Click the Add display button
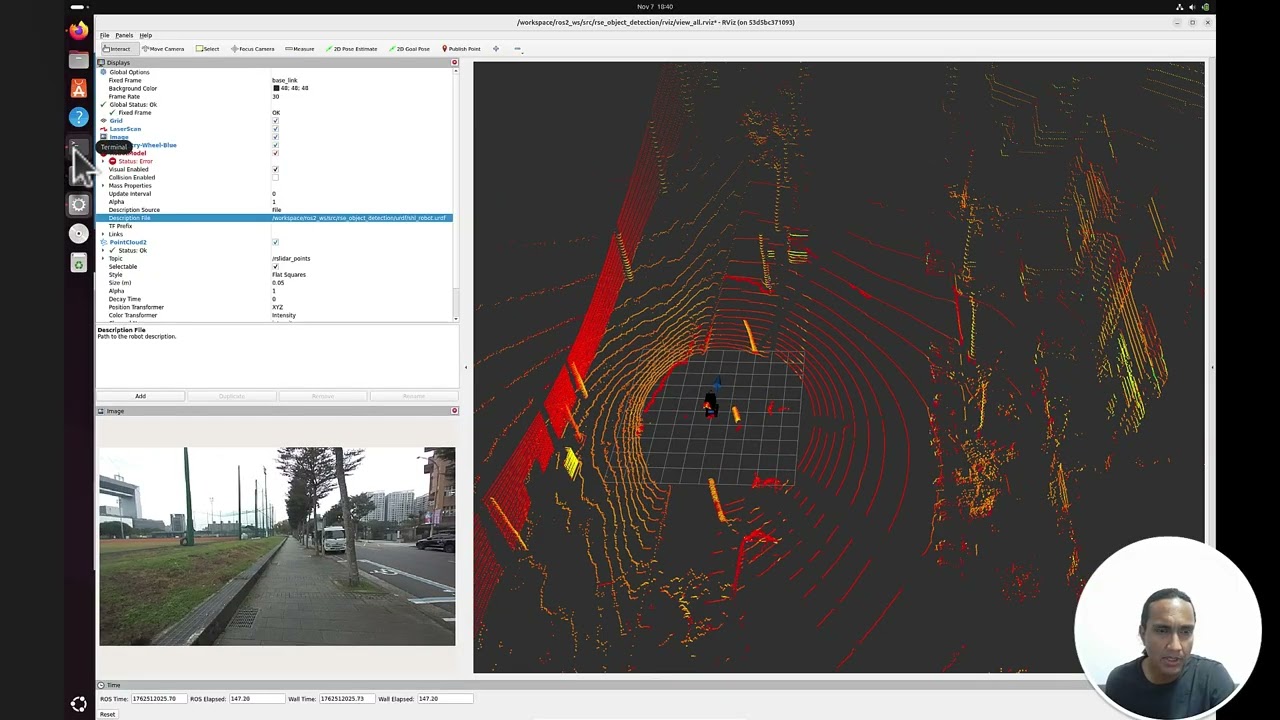The height and width of the screenshot is (720, 1280). pyautogui.click(x=140, y=396)
